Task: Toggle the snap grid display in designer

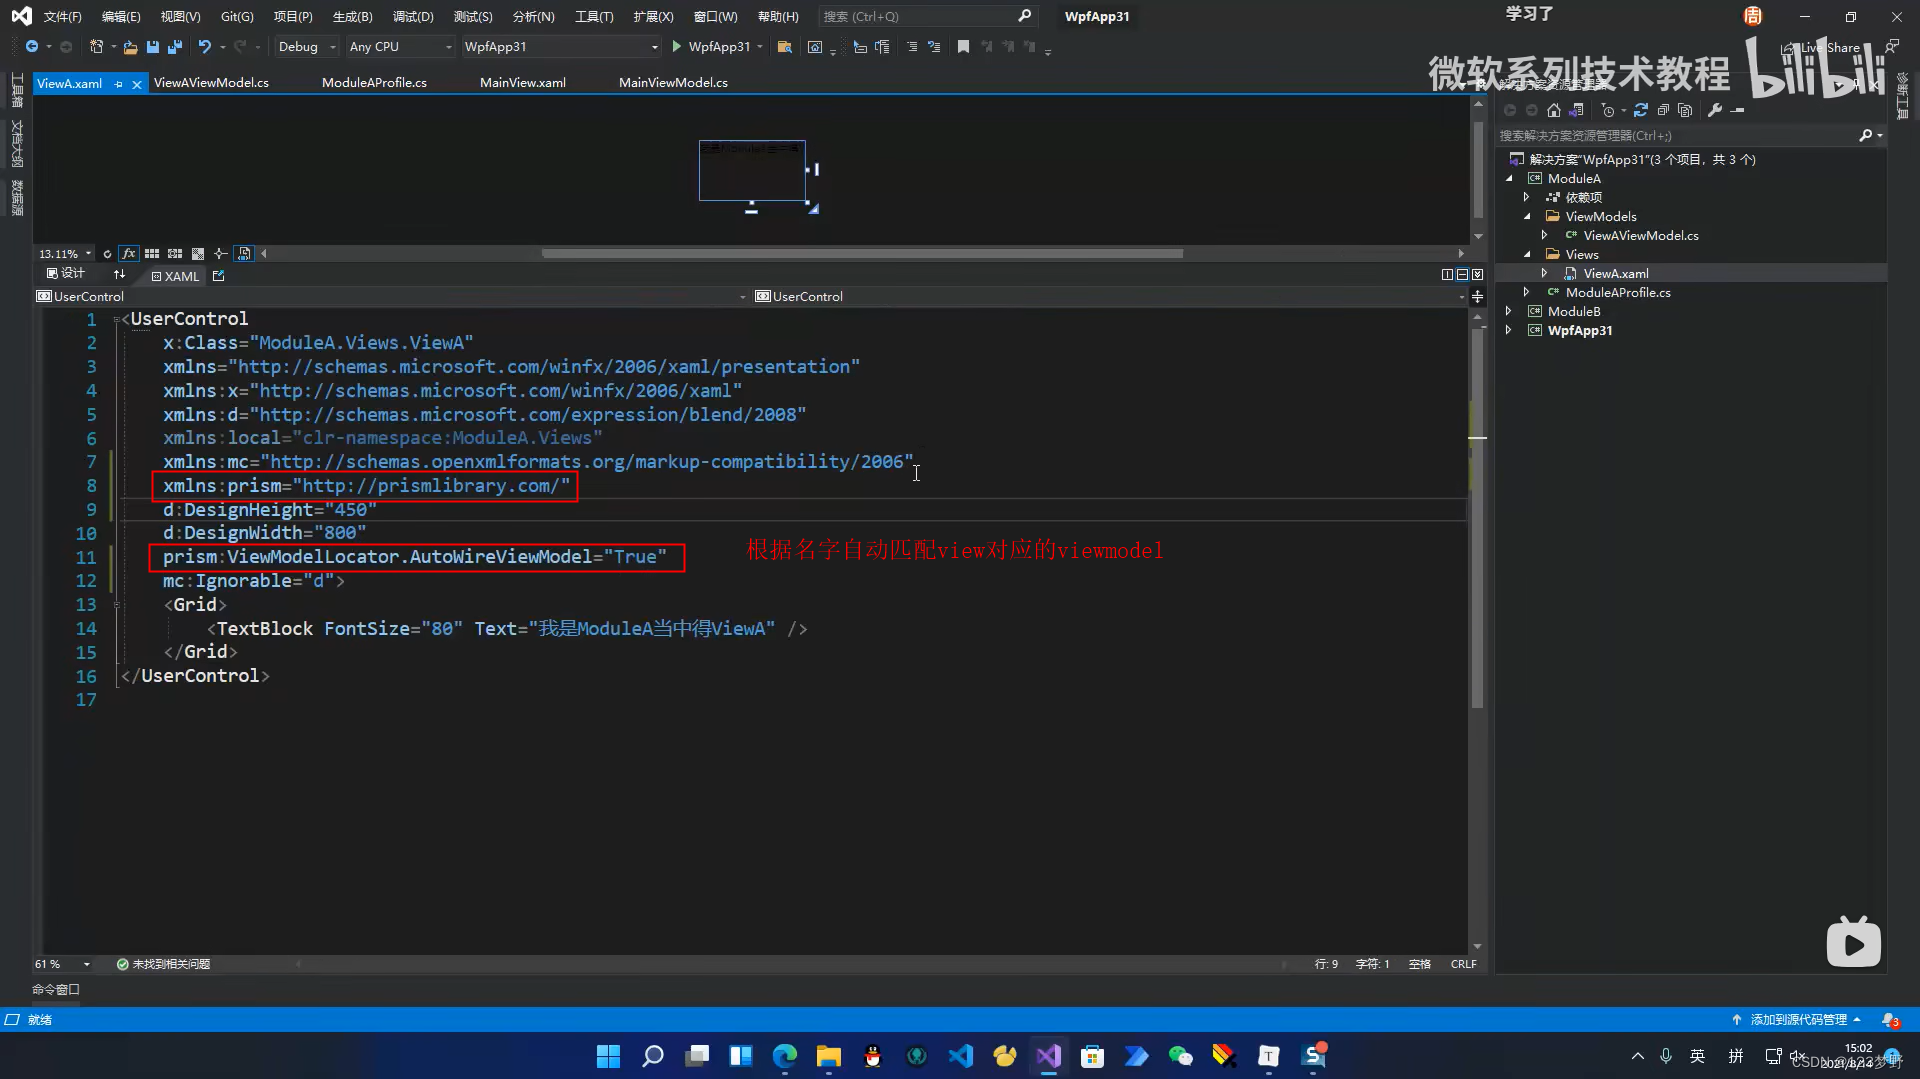Action: [152, 254]
